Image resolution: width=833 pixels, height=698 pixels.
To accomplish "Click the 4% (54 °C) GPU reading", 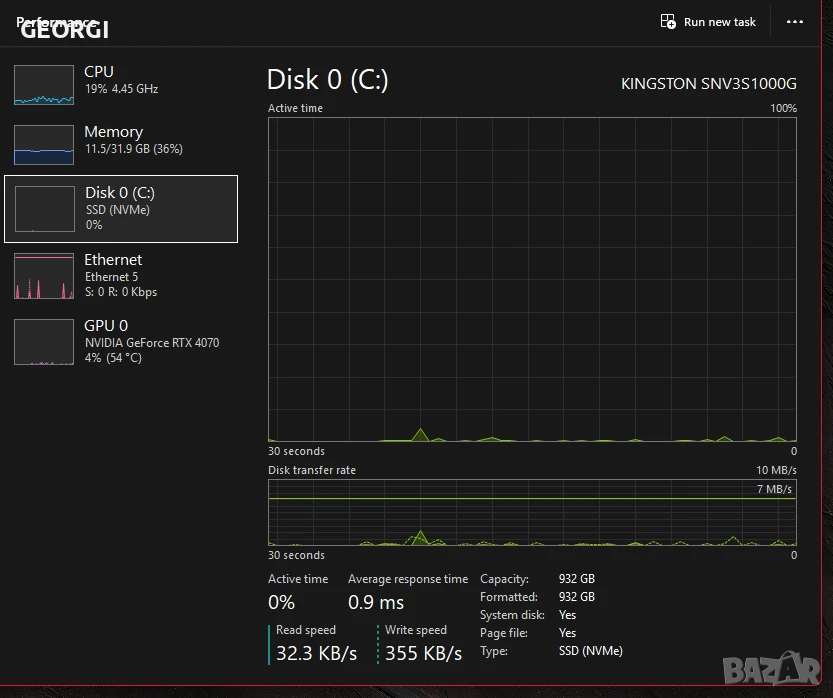I will coord(113,358).
